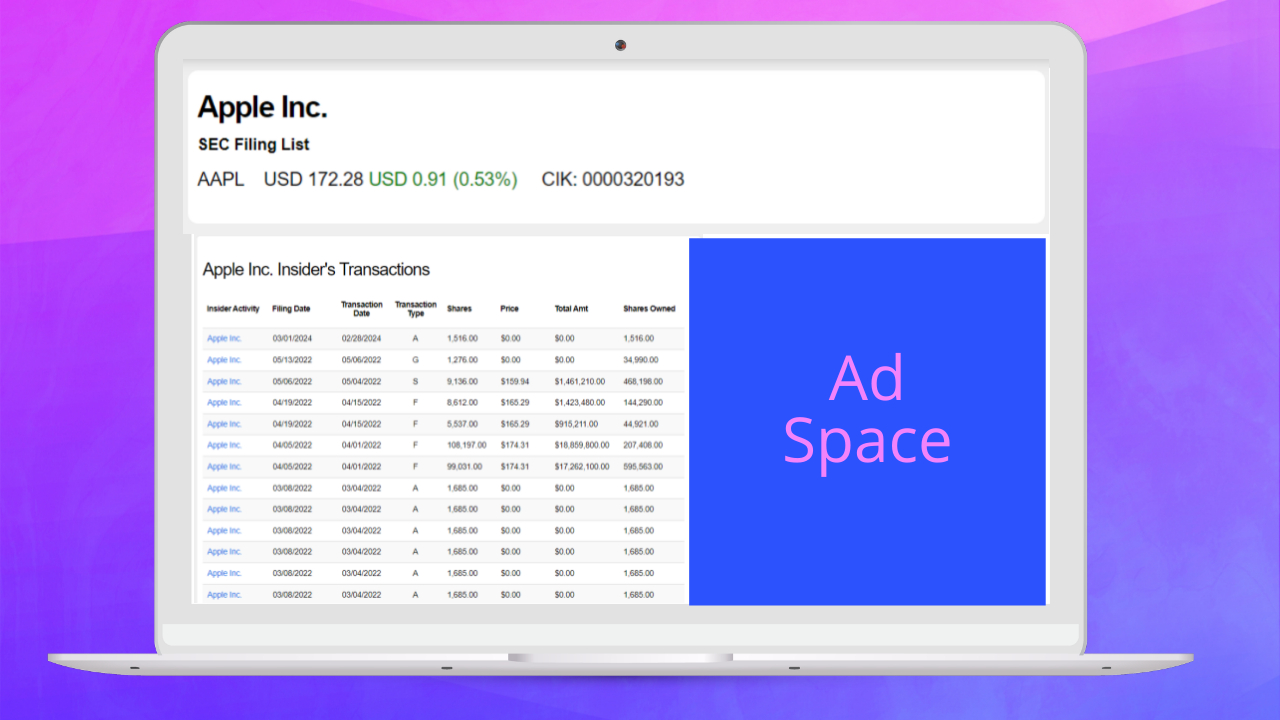Sort by the Transaction Type header
Image resolution: width=1280 pixels, height=720 pixels.
click(415, 308)
